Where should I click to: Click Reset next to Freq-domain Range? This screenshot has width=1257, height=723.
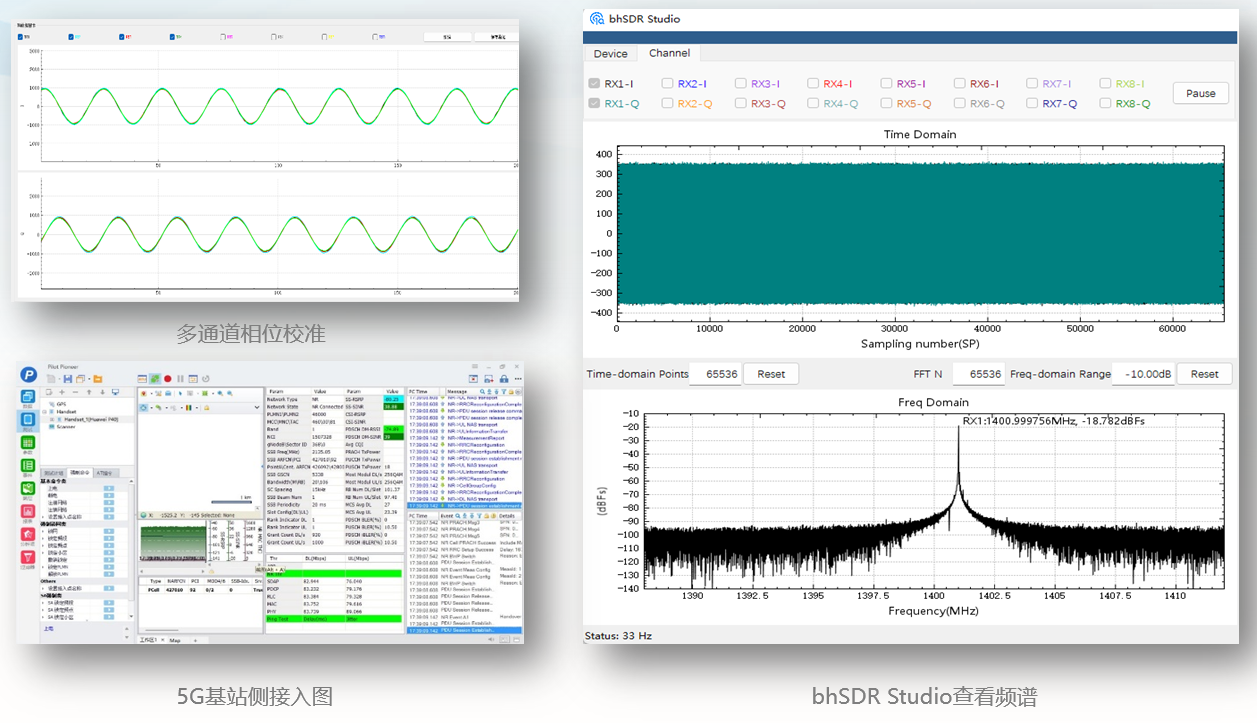[1204, 374]
